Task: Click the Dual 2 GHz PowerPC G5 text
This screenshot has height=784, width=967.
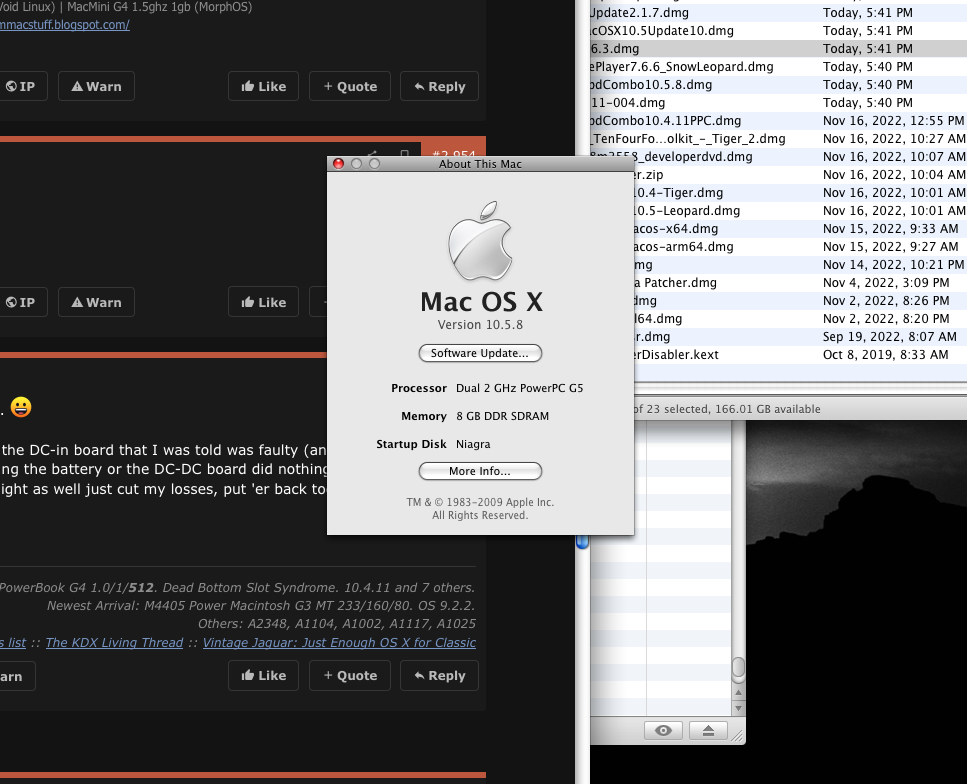Action: click(519, 388)
